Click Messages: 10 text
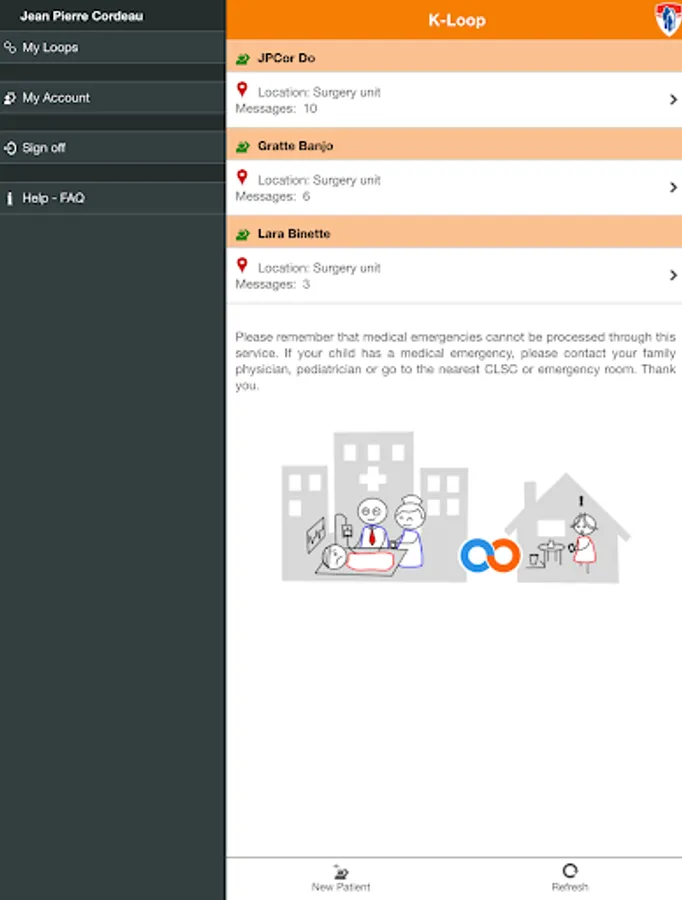Image resolution: width=682 pixels, height=900 pixels. (x=276, y=109)
